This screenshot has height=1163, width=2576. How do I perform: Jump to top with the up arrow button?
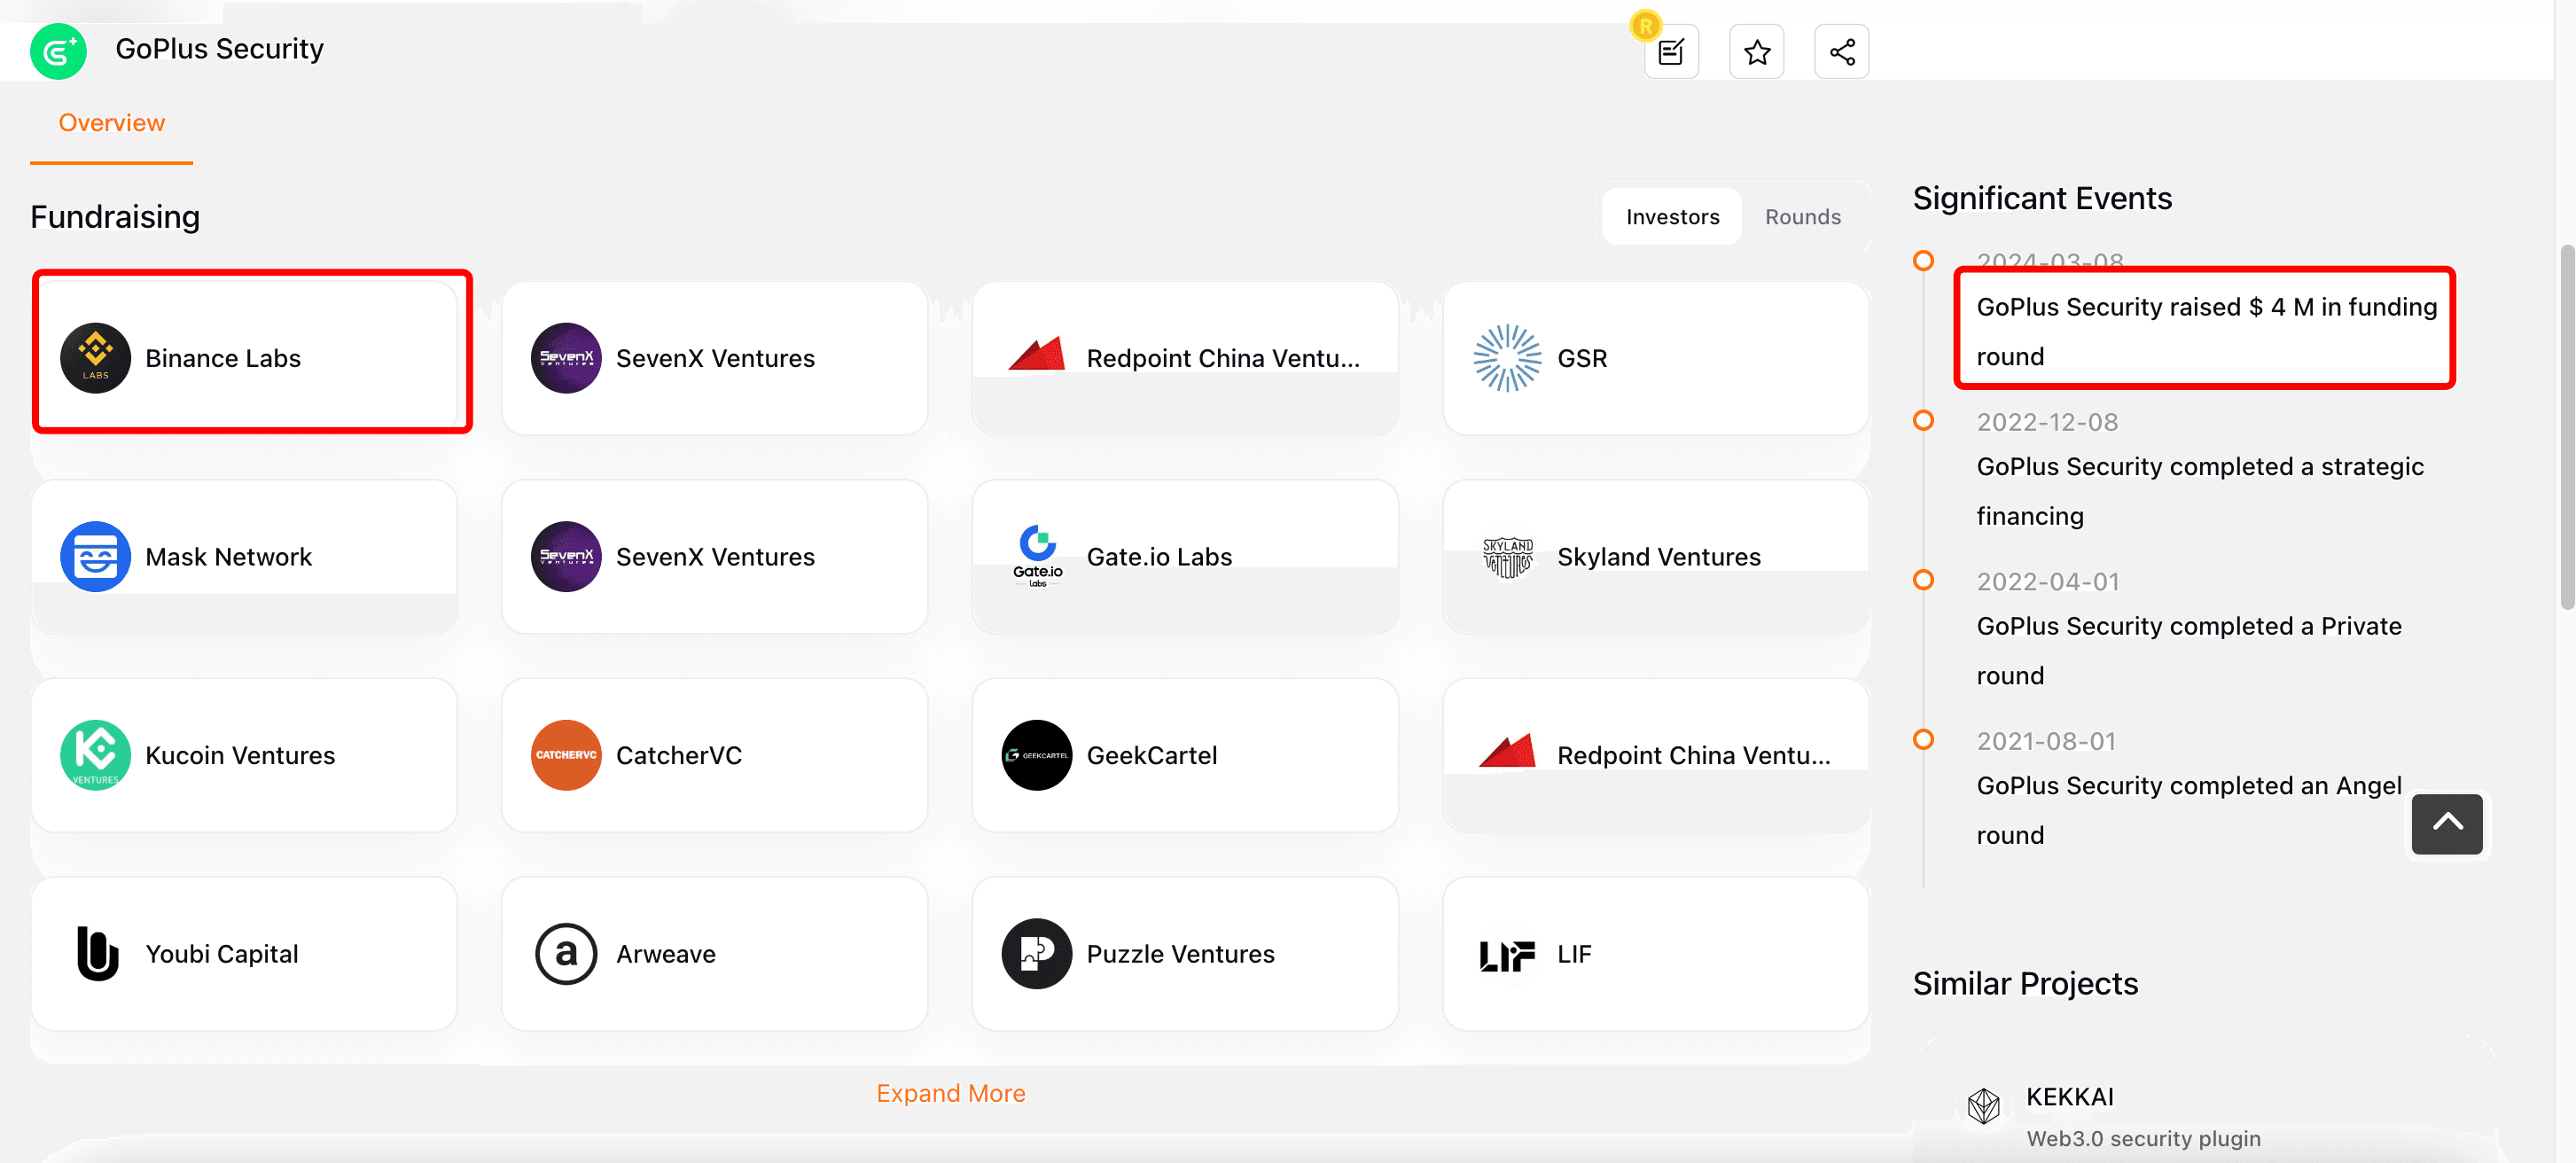(x=2446, y=824)
